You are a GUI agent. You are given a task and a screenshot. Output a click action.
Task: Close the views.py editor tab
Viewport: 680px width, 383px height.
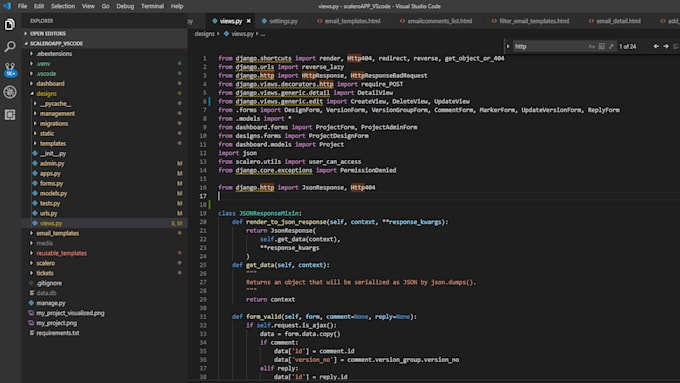[248, 21]
